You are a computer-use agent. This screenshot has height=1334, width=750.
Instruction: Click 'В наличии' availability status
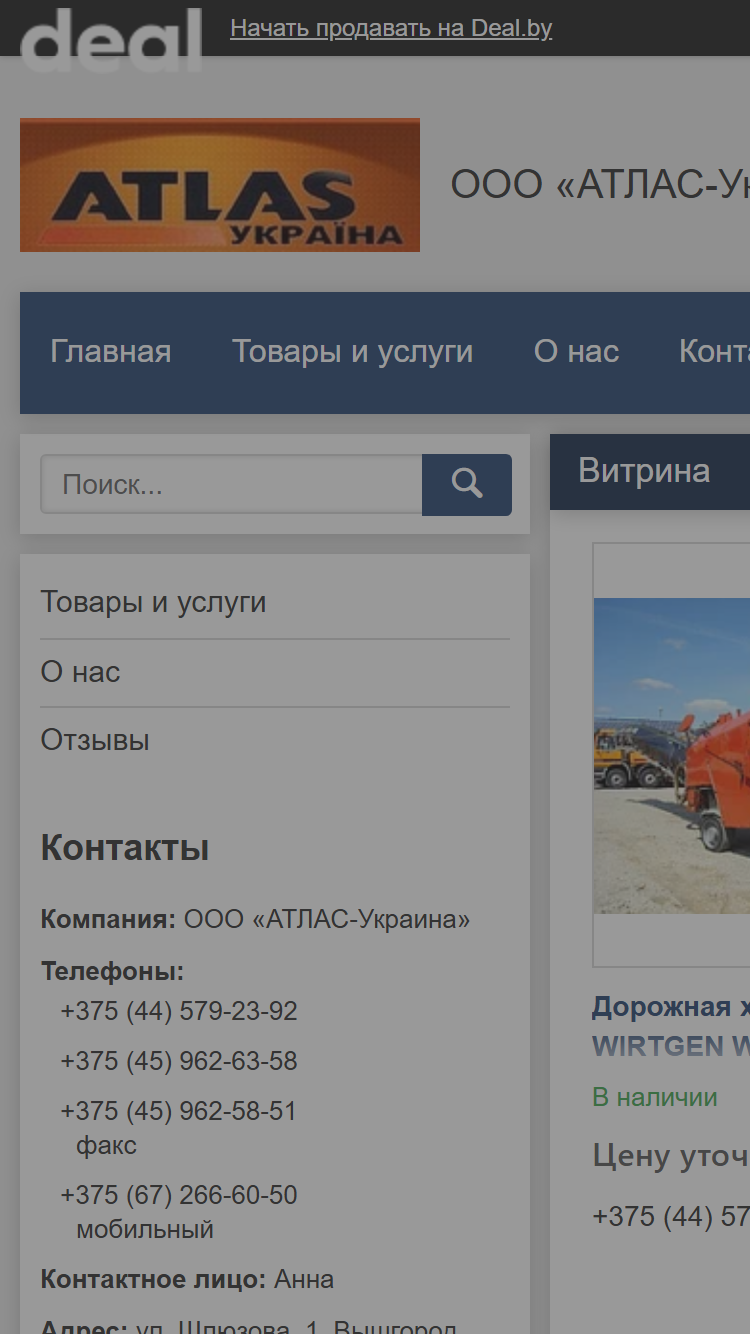pos(655,1097)
